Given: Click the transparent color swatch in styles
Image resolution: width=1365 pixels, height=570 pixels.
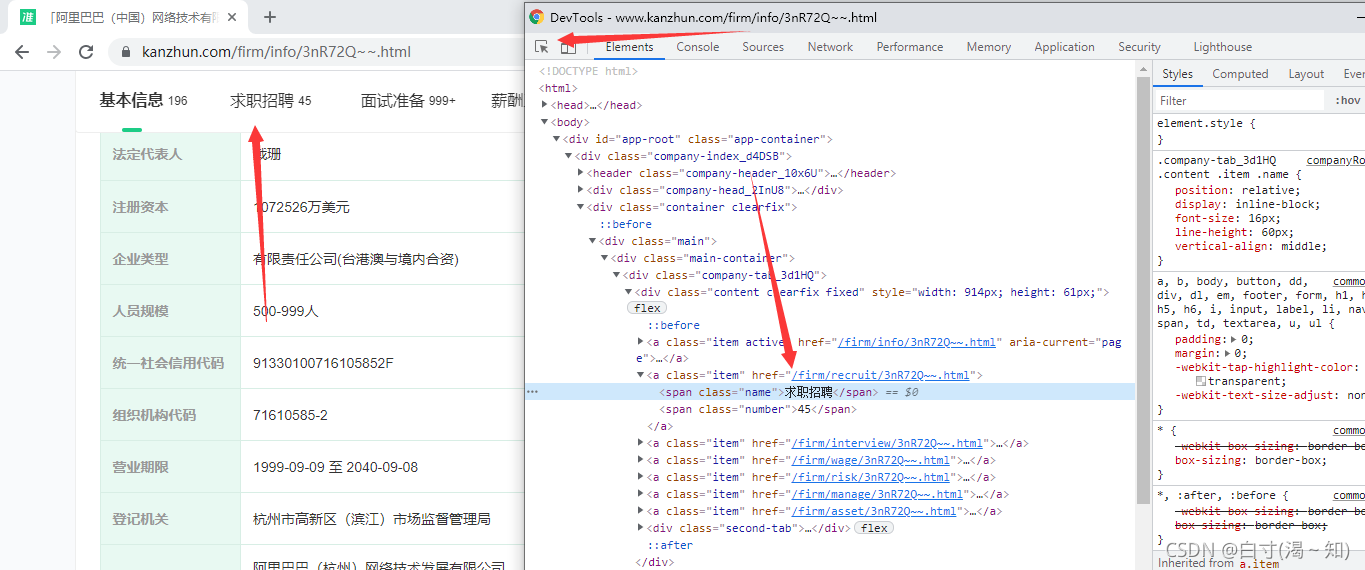Looking at the screenshot, I should 1201,381.
